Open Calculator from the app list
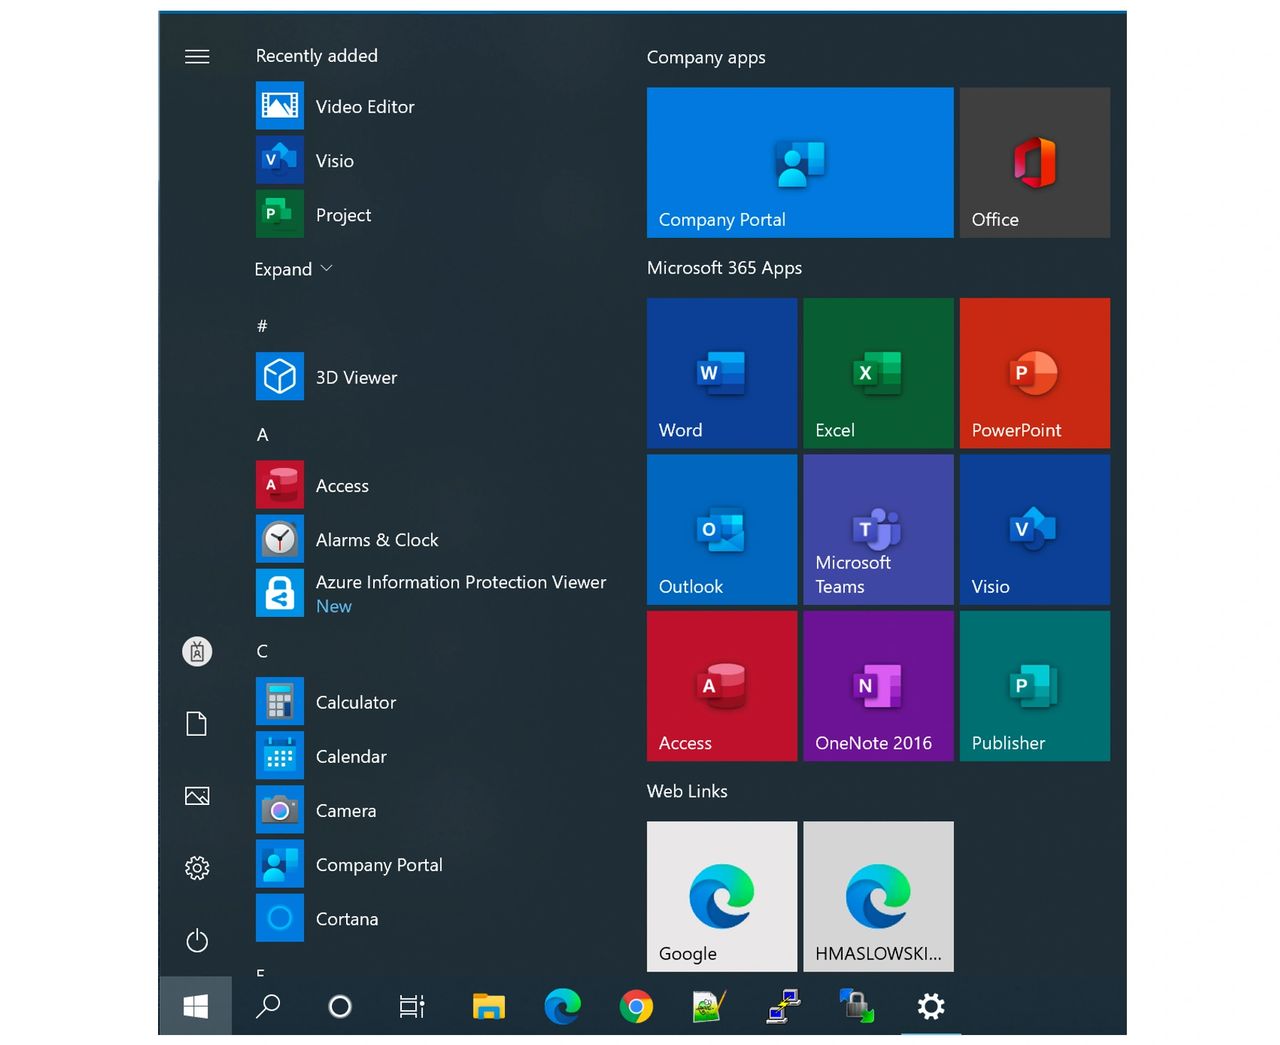 pyautogui.click(x=355, y=702)
